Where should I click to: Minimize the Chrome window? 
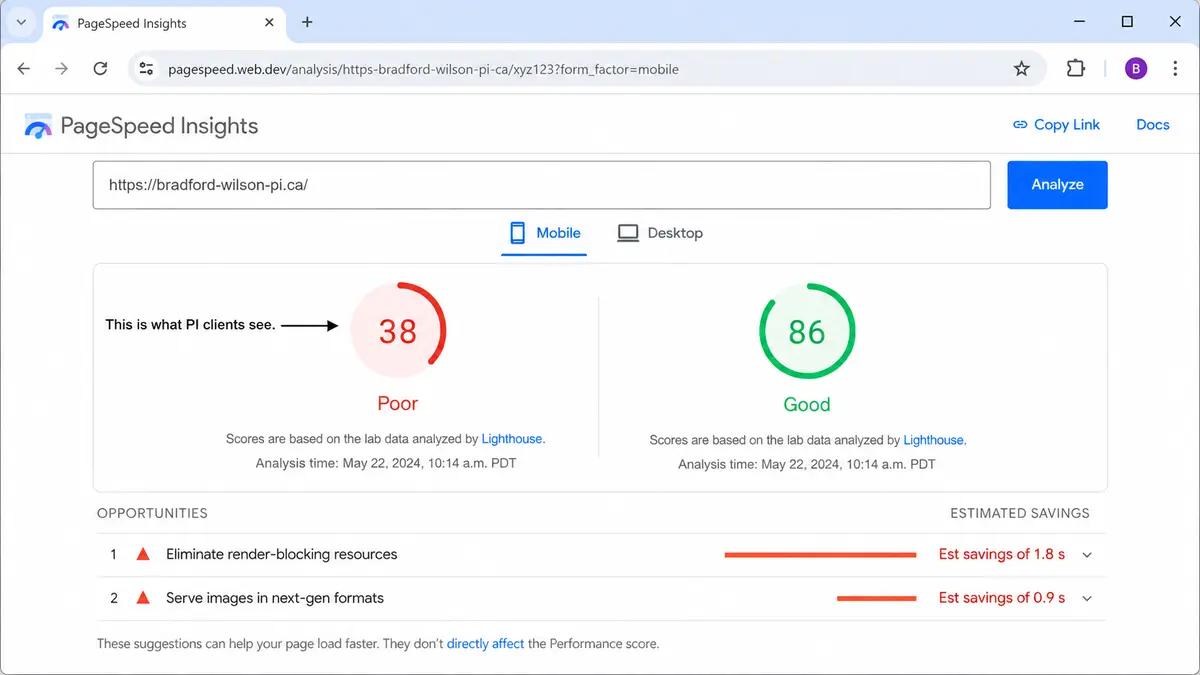pos(1080,21)
